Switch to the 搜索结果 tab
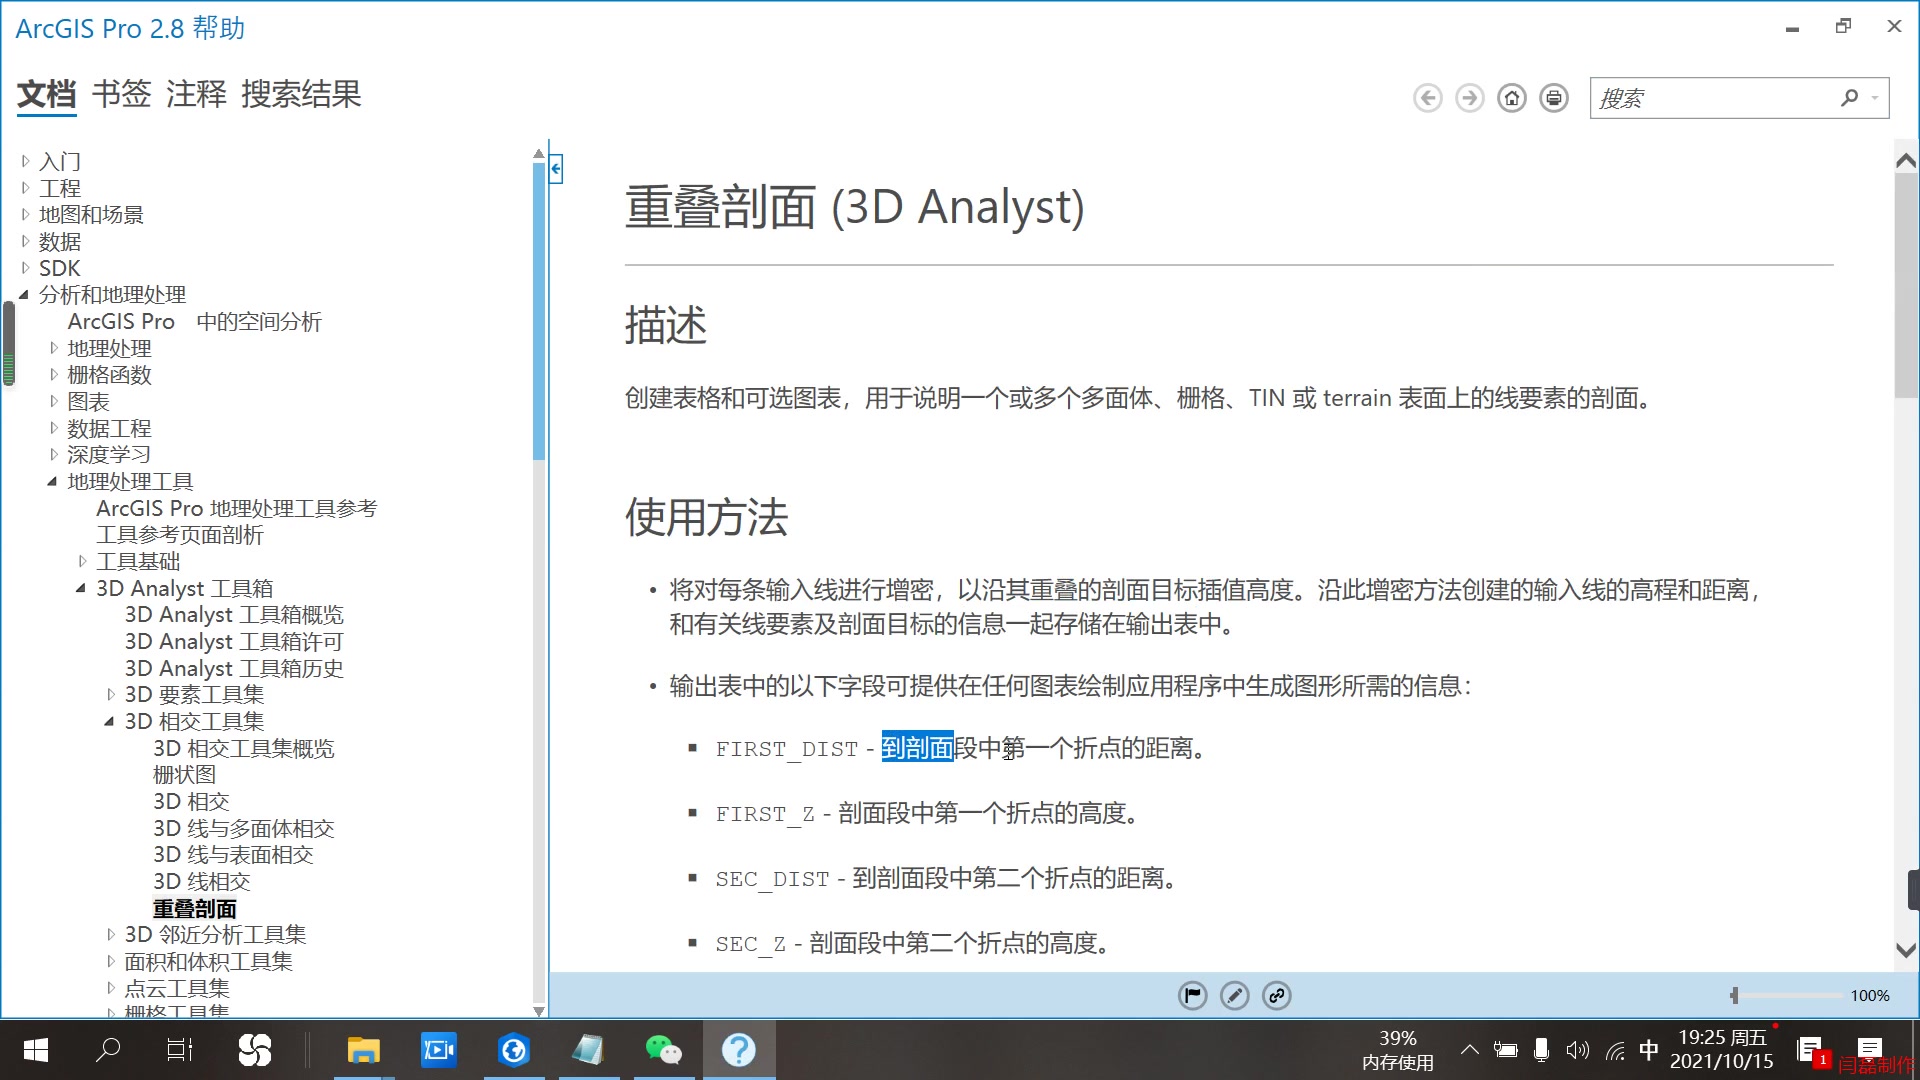Screen dimensions: 1920x1080 (301, 94)
